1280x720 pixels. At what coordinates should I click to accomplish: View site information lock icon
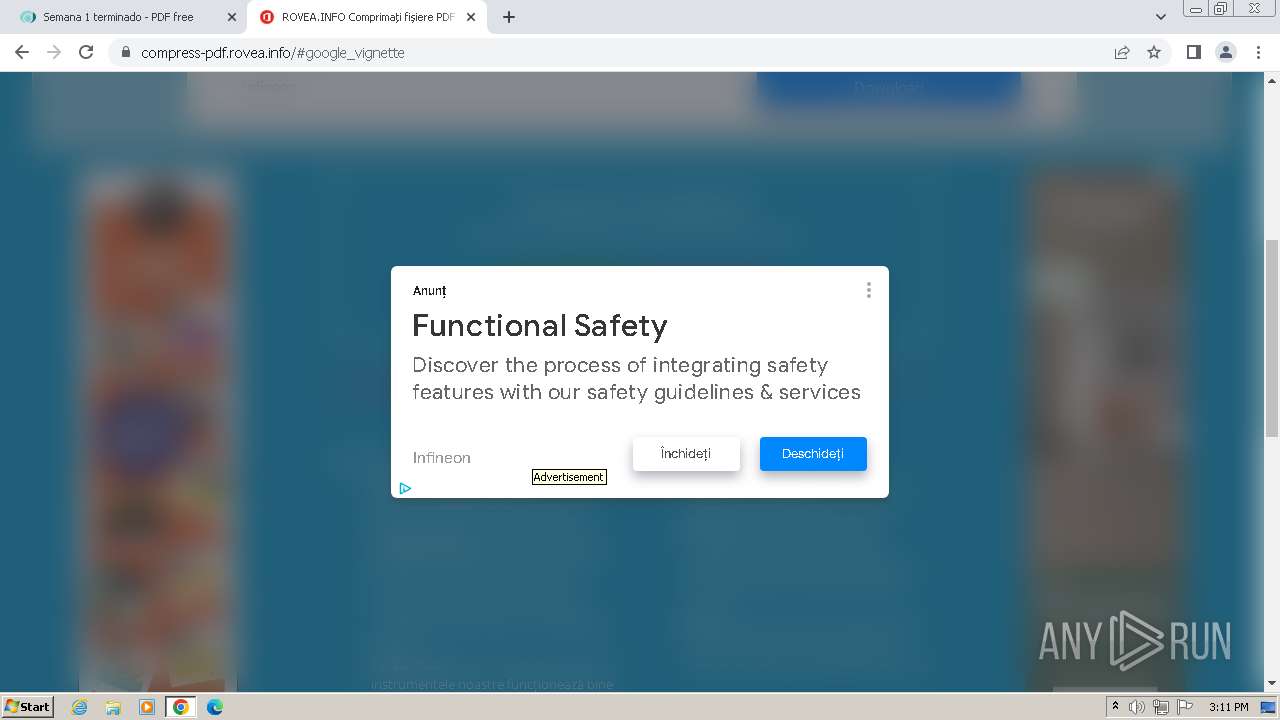(125, 52)
